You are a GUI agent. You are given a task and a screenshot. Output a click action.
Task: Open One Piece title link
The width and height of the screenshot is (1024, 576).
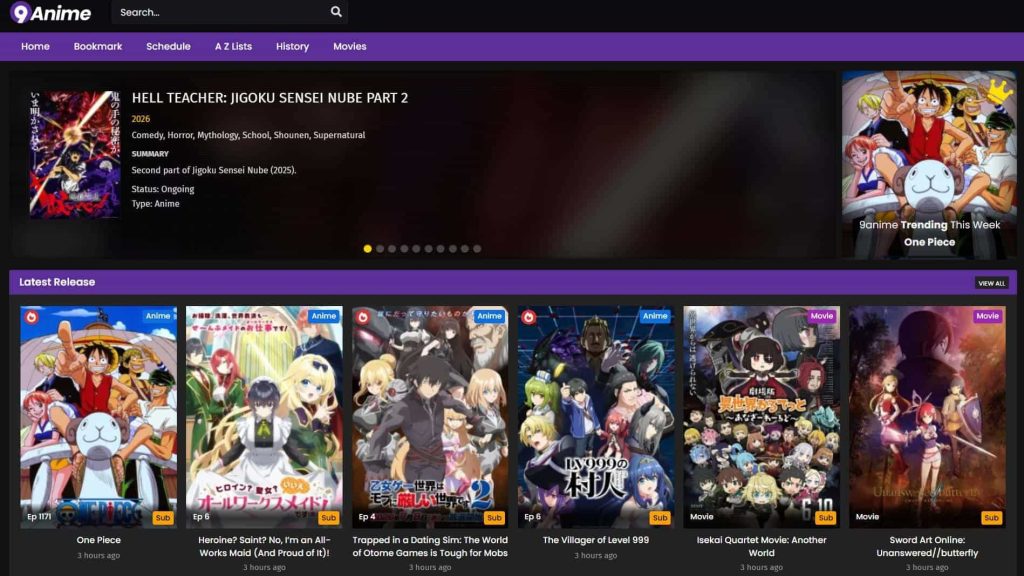pyautogui.click(x=99, y=540)
